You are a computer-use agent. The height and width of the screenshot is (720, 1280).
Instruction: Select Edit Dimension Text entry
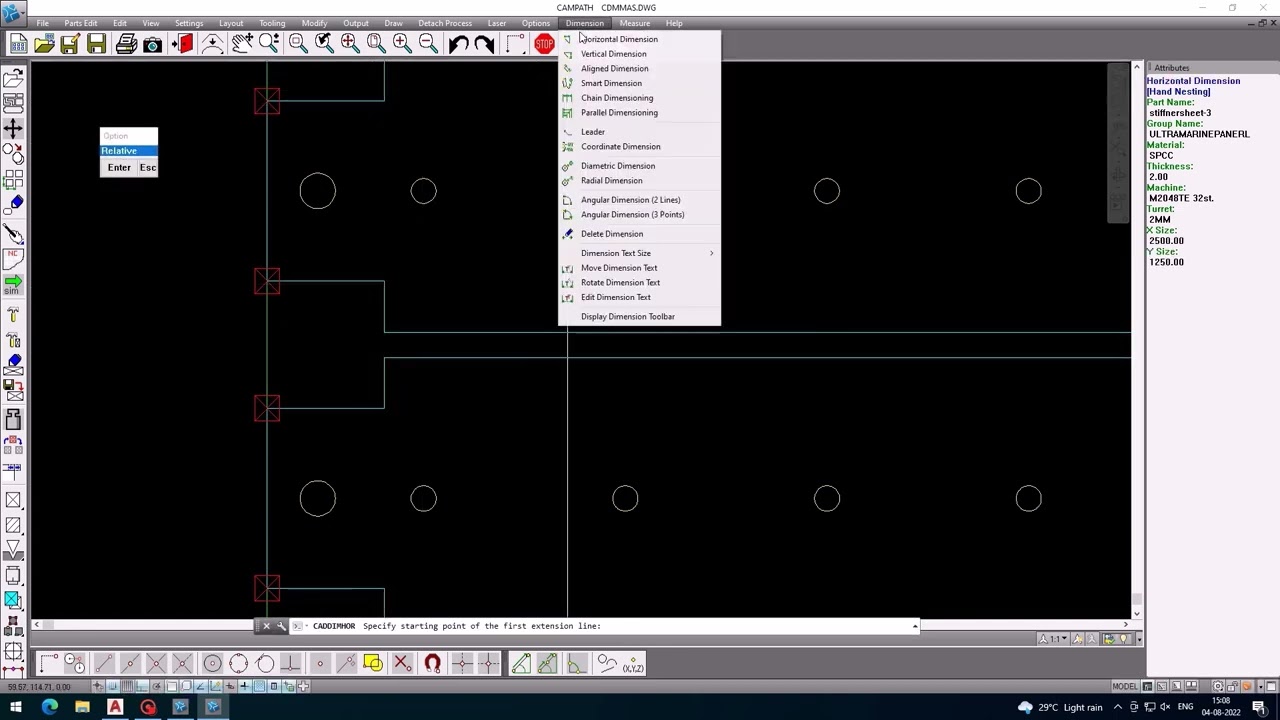pos(639,297)
